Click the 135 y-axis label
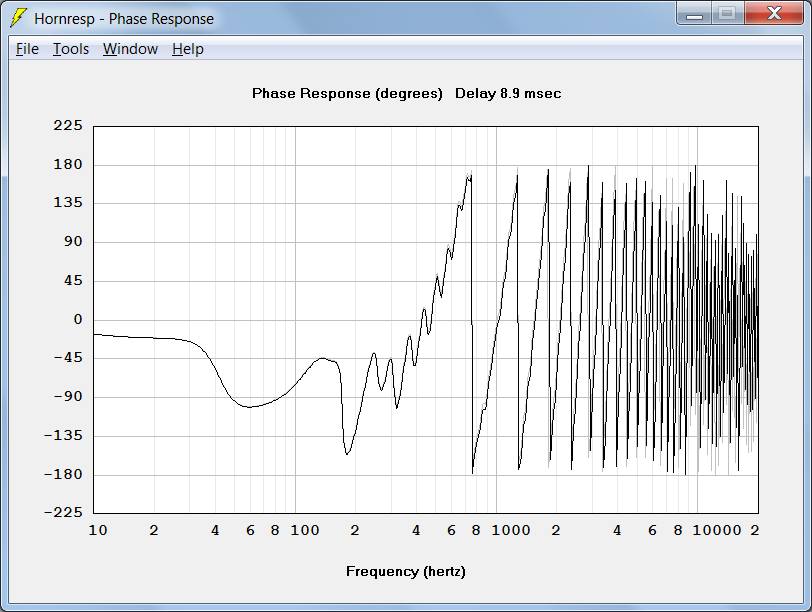Viewport: 812px width, 612px height. pos(68,202)
